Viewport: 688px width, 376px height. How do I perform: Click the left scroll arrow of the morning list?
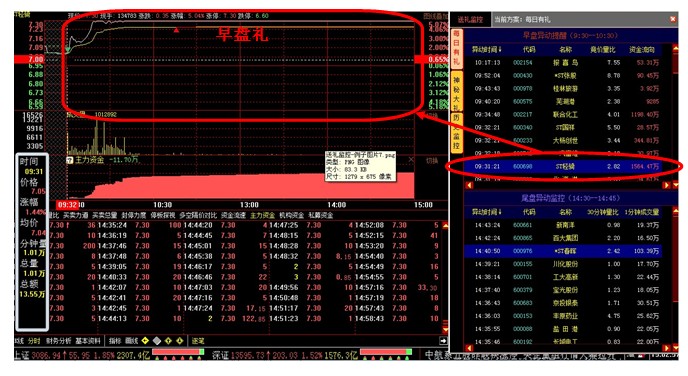tap(469, 185)
